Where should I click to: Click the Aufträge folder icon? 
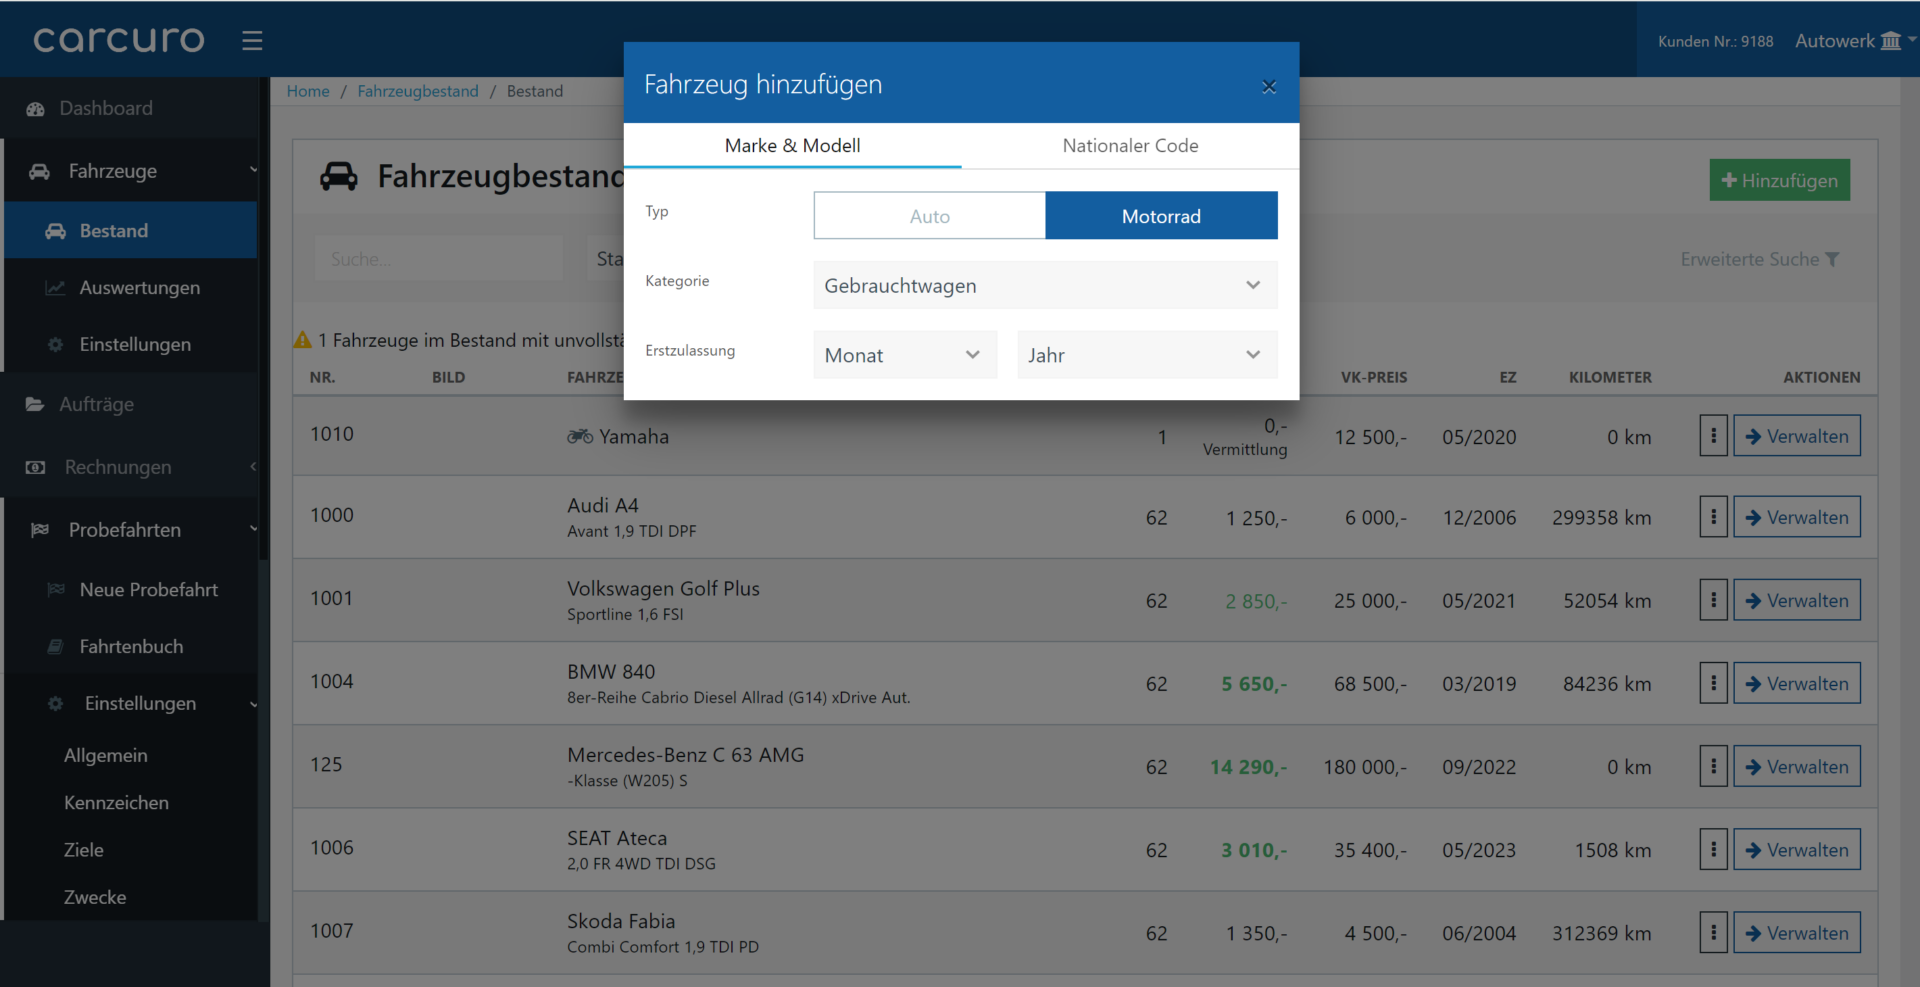pyautogui.click(x=35, y=404)
